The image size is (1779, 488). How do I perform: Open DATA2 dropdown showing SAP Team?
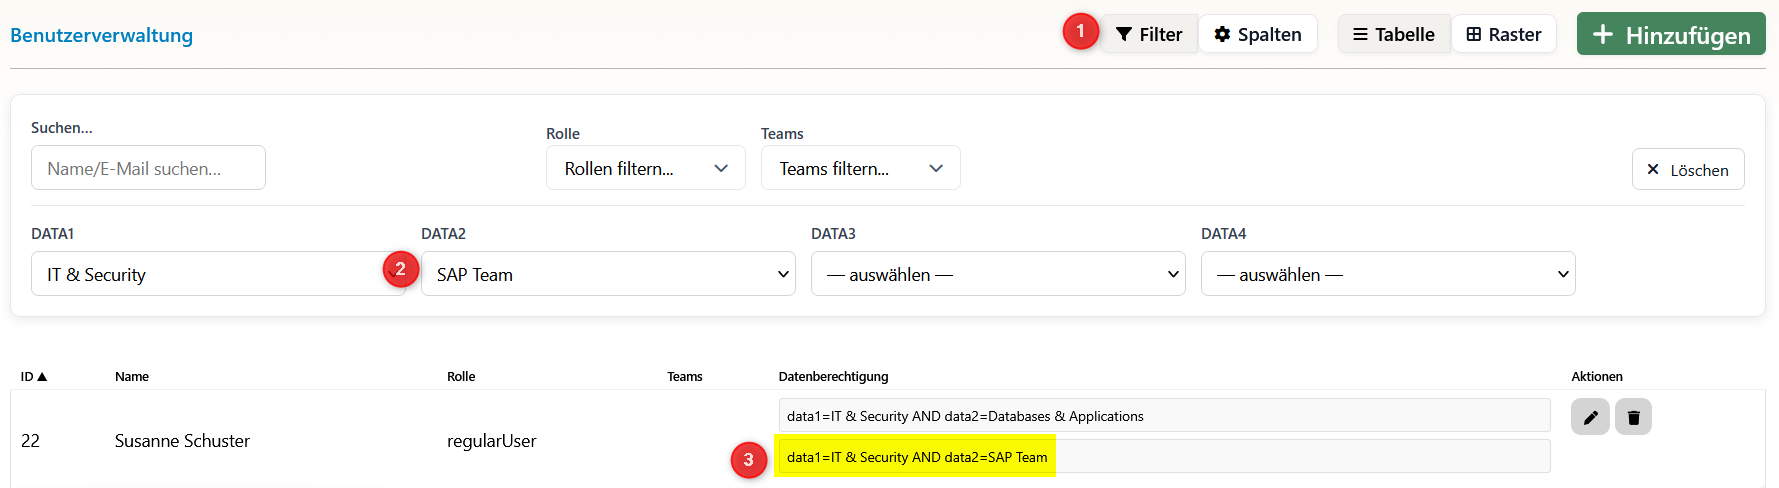tap(608, 274)
